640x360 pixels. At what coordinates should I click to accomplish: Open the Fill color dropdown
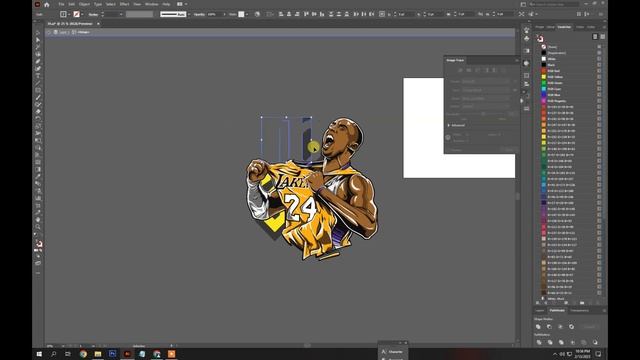pyautogui.click(x=69, y=14)
